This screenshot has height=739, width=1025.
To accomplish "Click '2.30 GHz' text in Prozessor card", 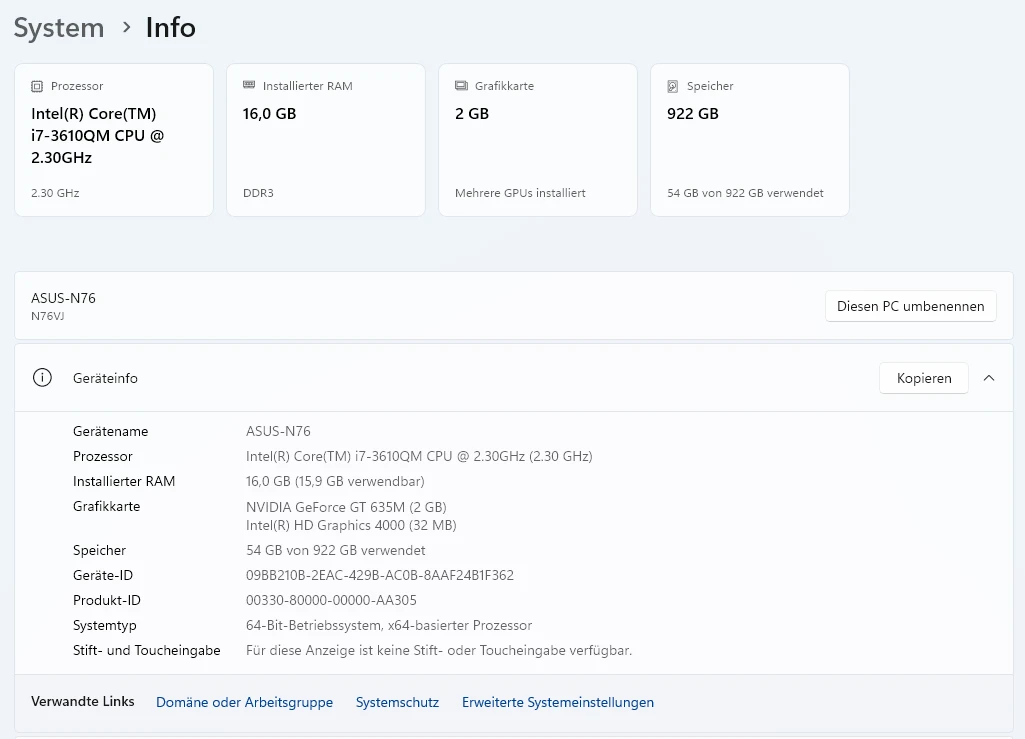I will tap(55, 193).
